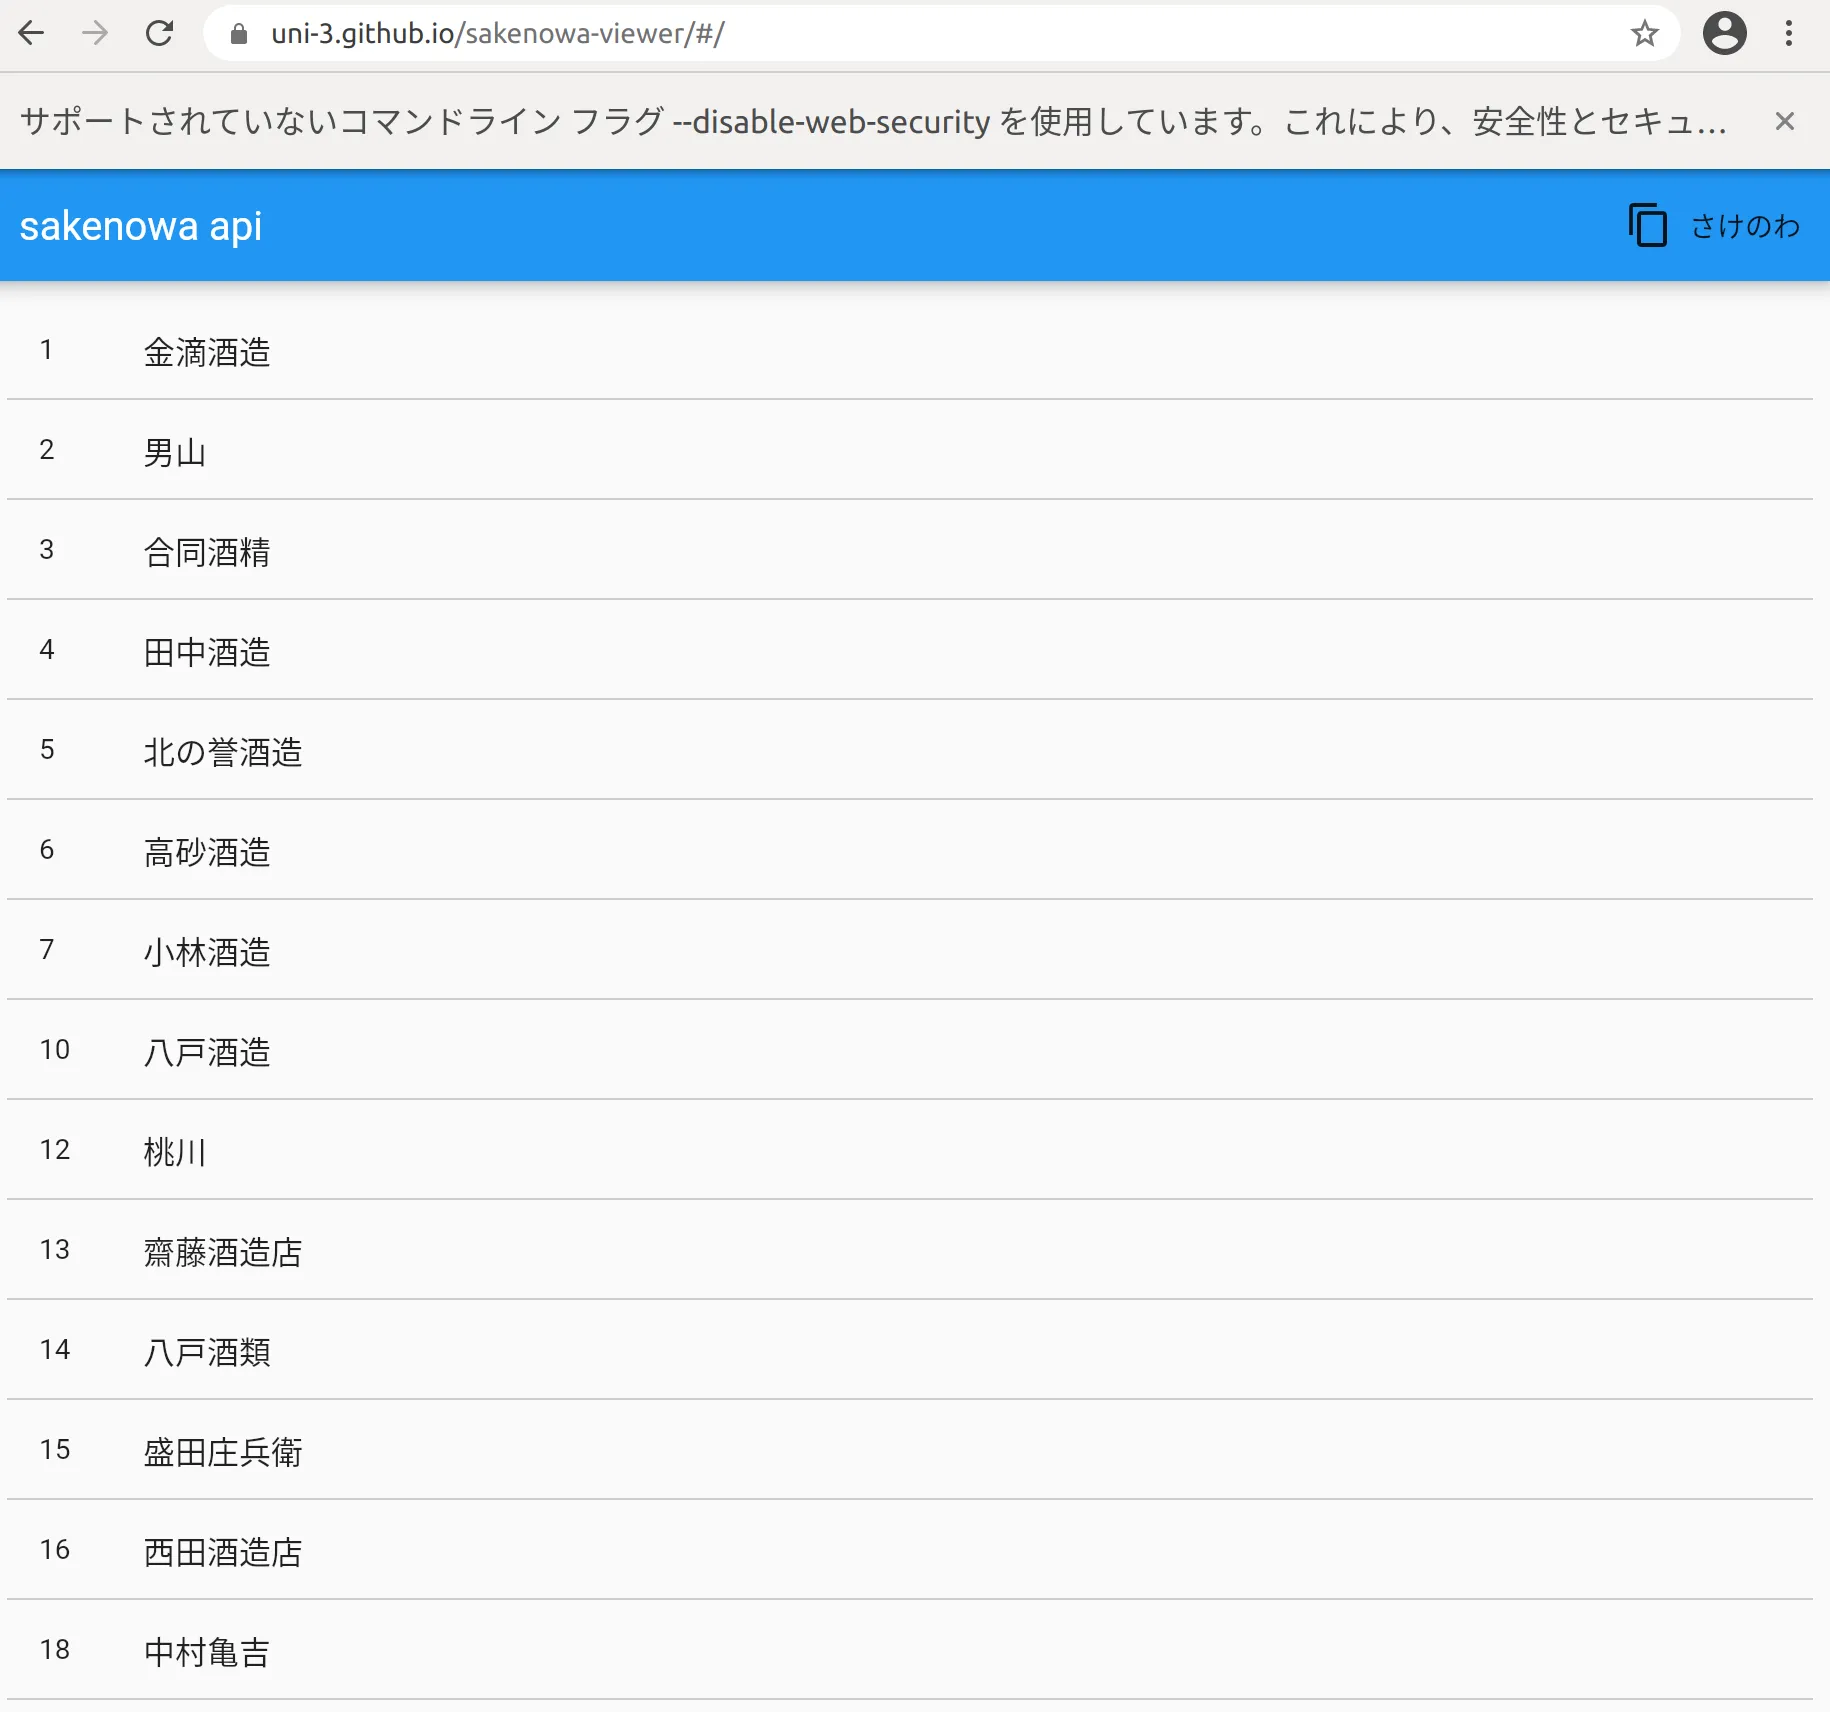The image size is (1830, 1712).
Task: Select the 北の誉酒造 row
Action: (910, 750)
